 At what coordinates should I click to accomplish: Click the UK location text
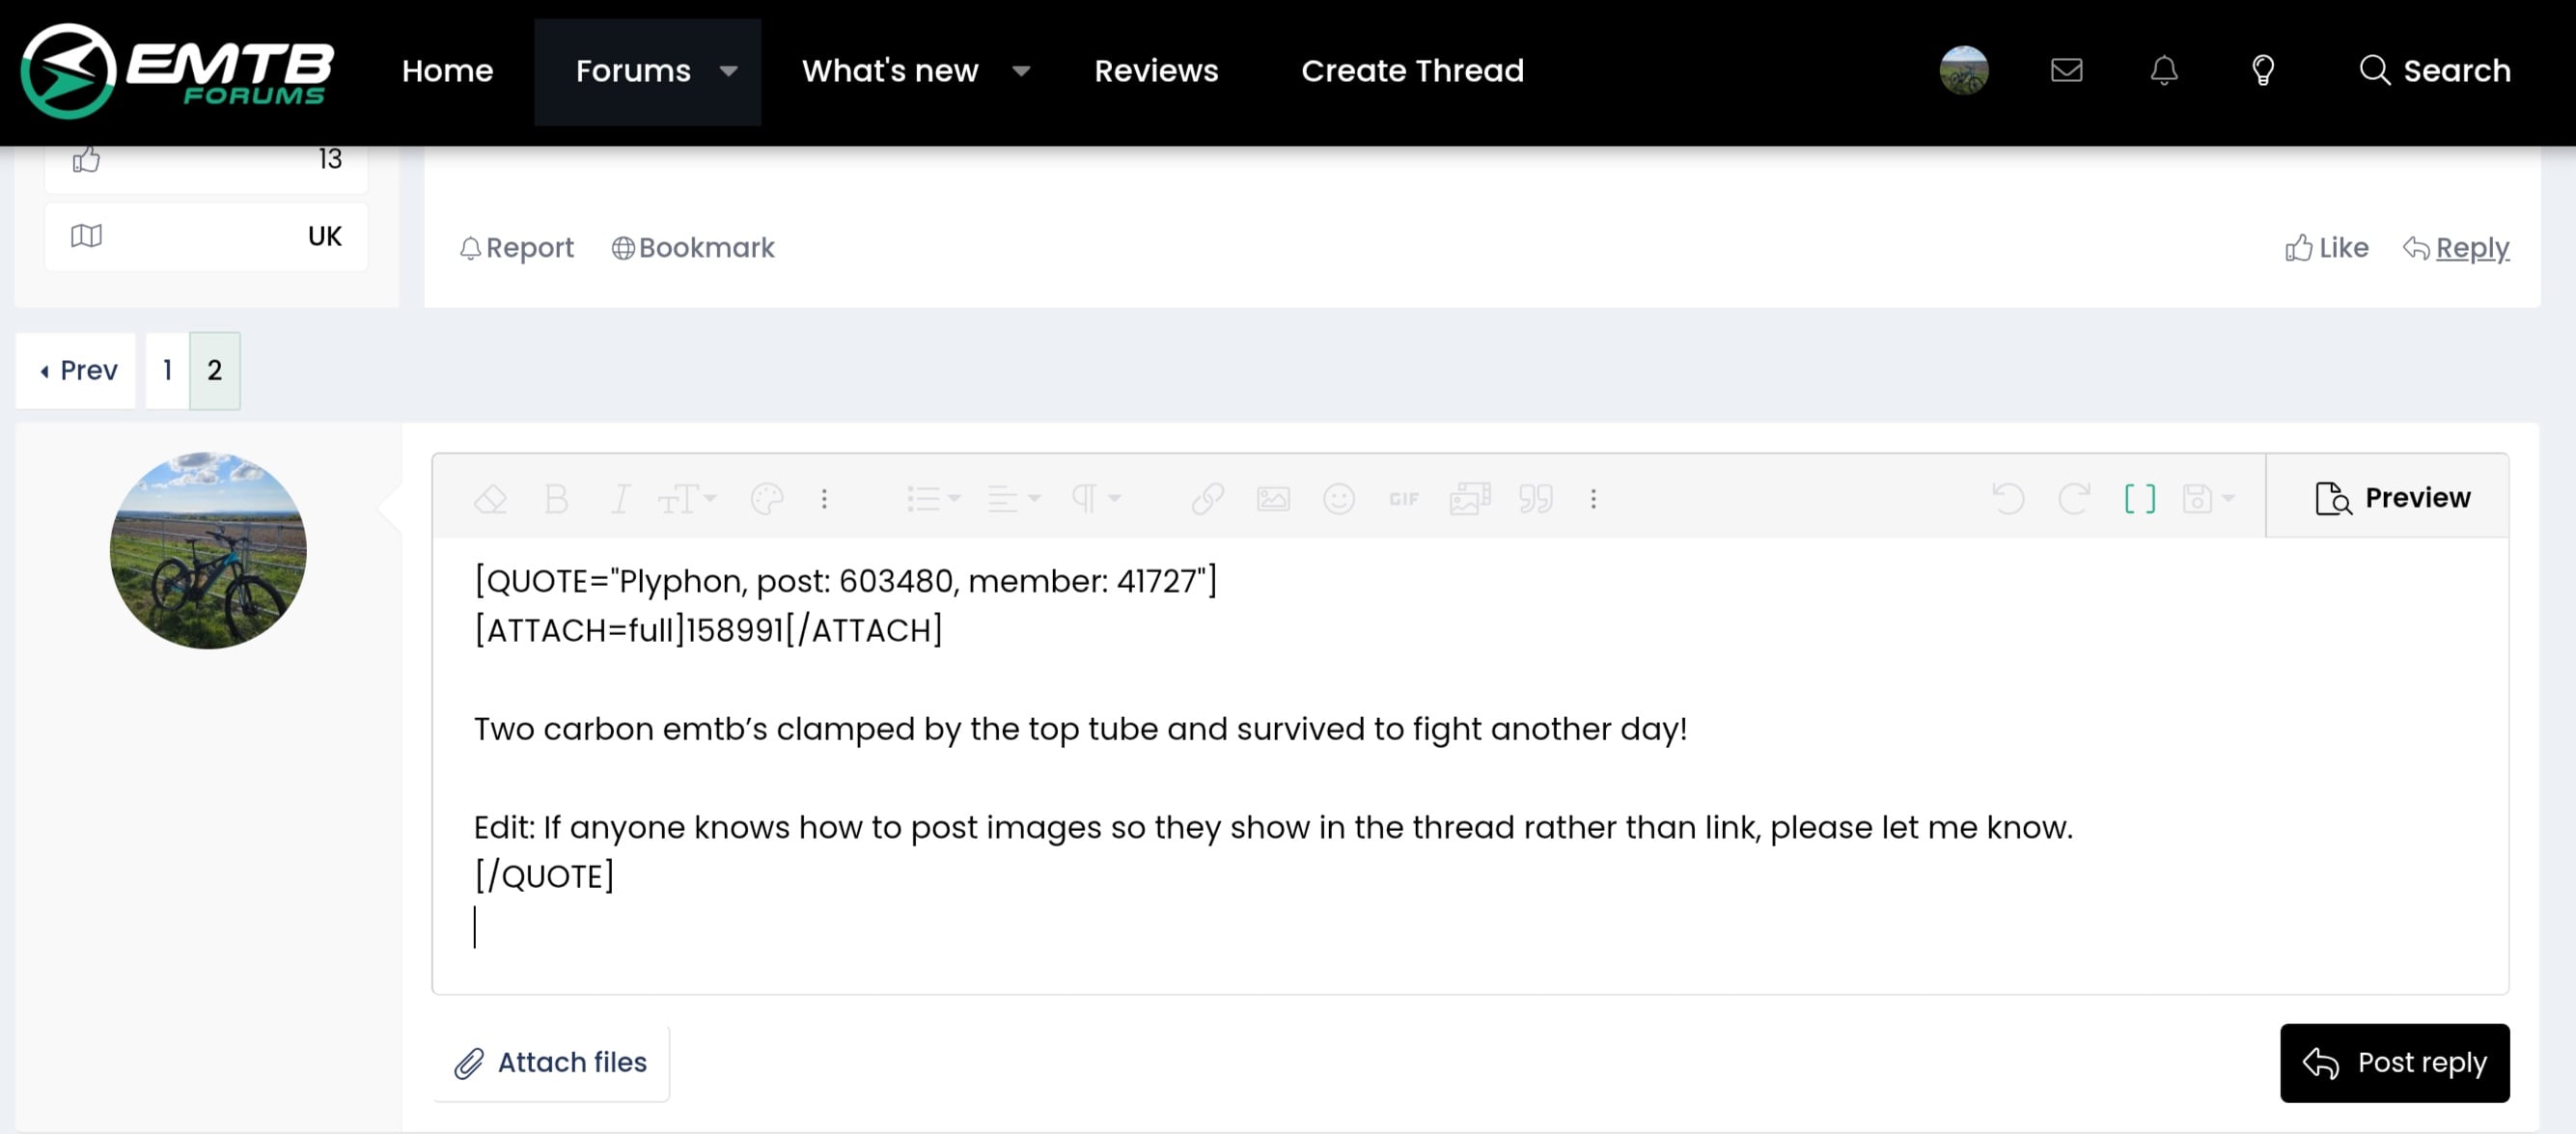[x=324, y=236]
